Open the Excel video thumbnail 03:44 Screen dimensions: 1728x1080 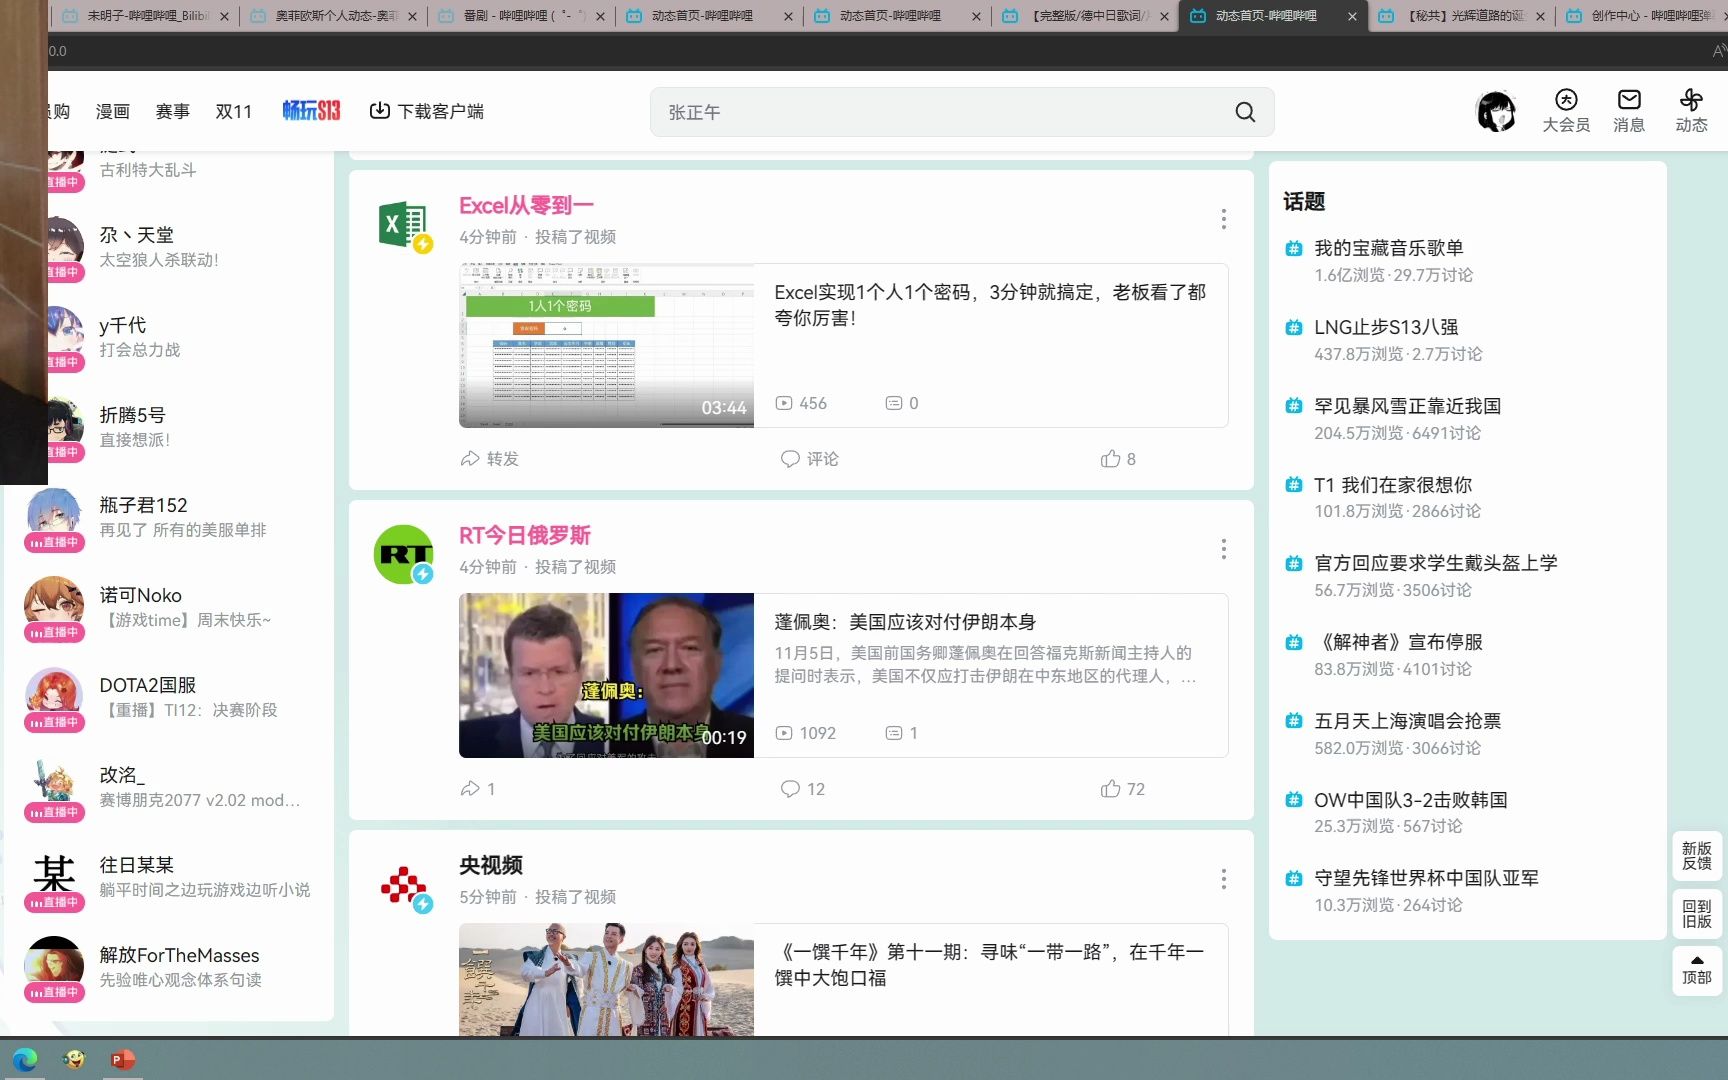point(606,346)
